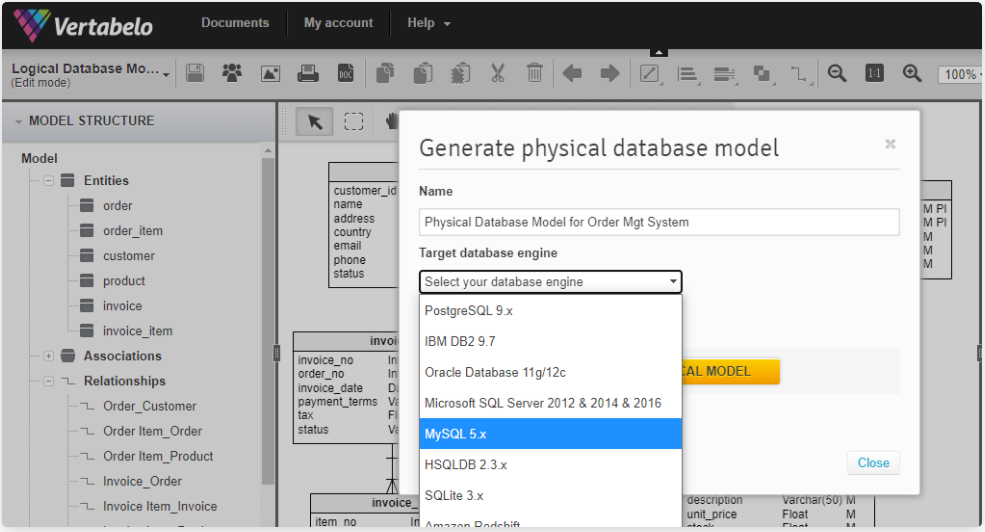Click the Generate DOC document icon
The width and height of the screenshot is (985, 532).
click(x=346, y=73)
